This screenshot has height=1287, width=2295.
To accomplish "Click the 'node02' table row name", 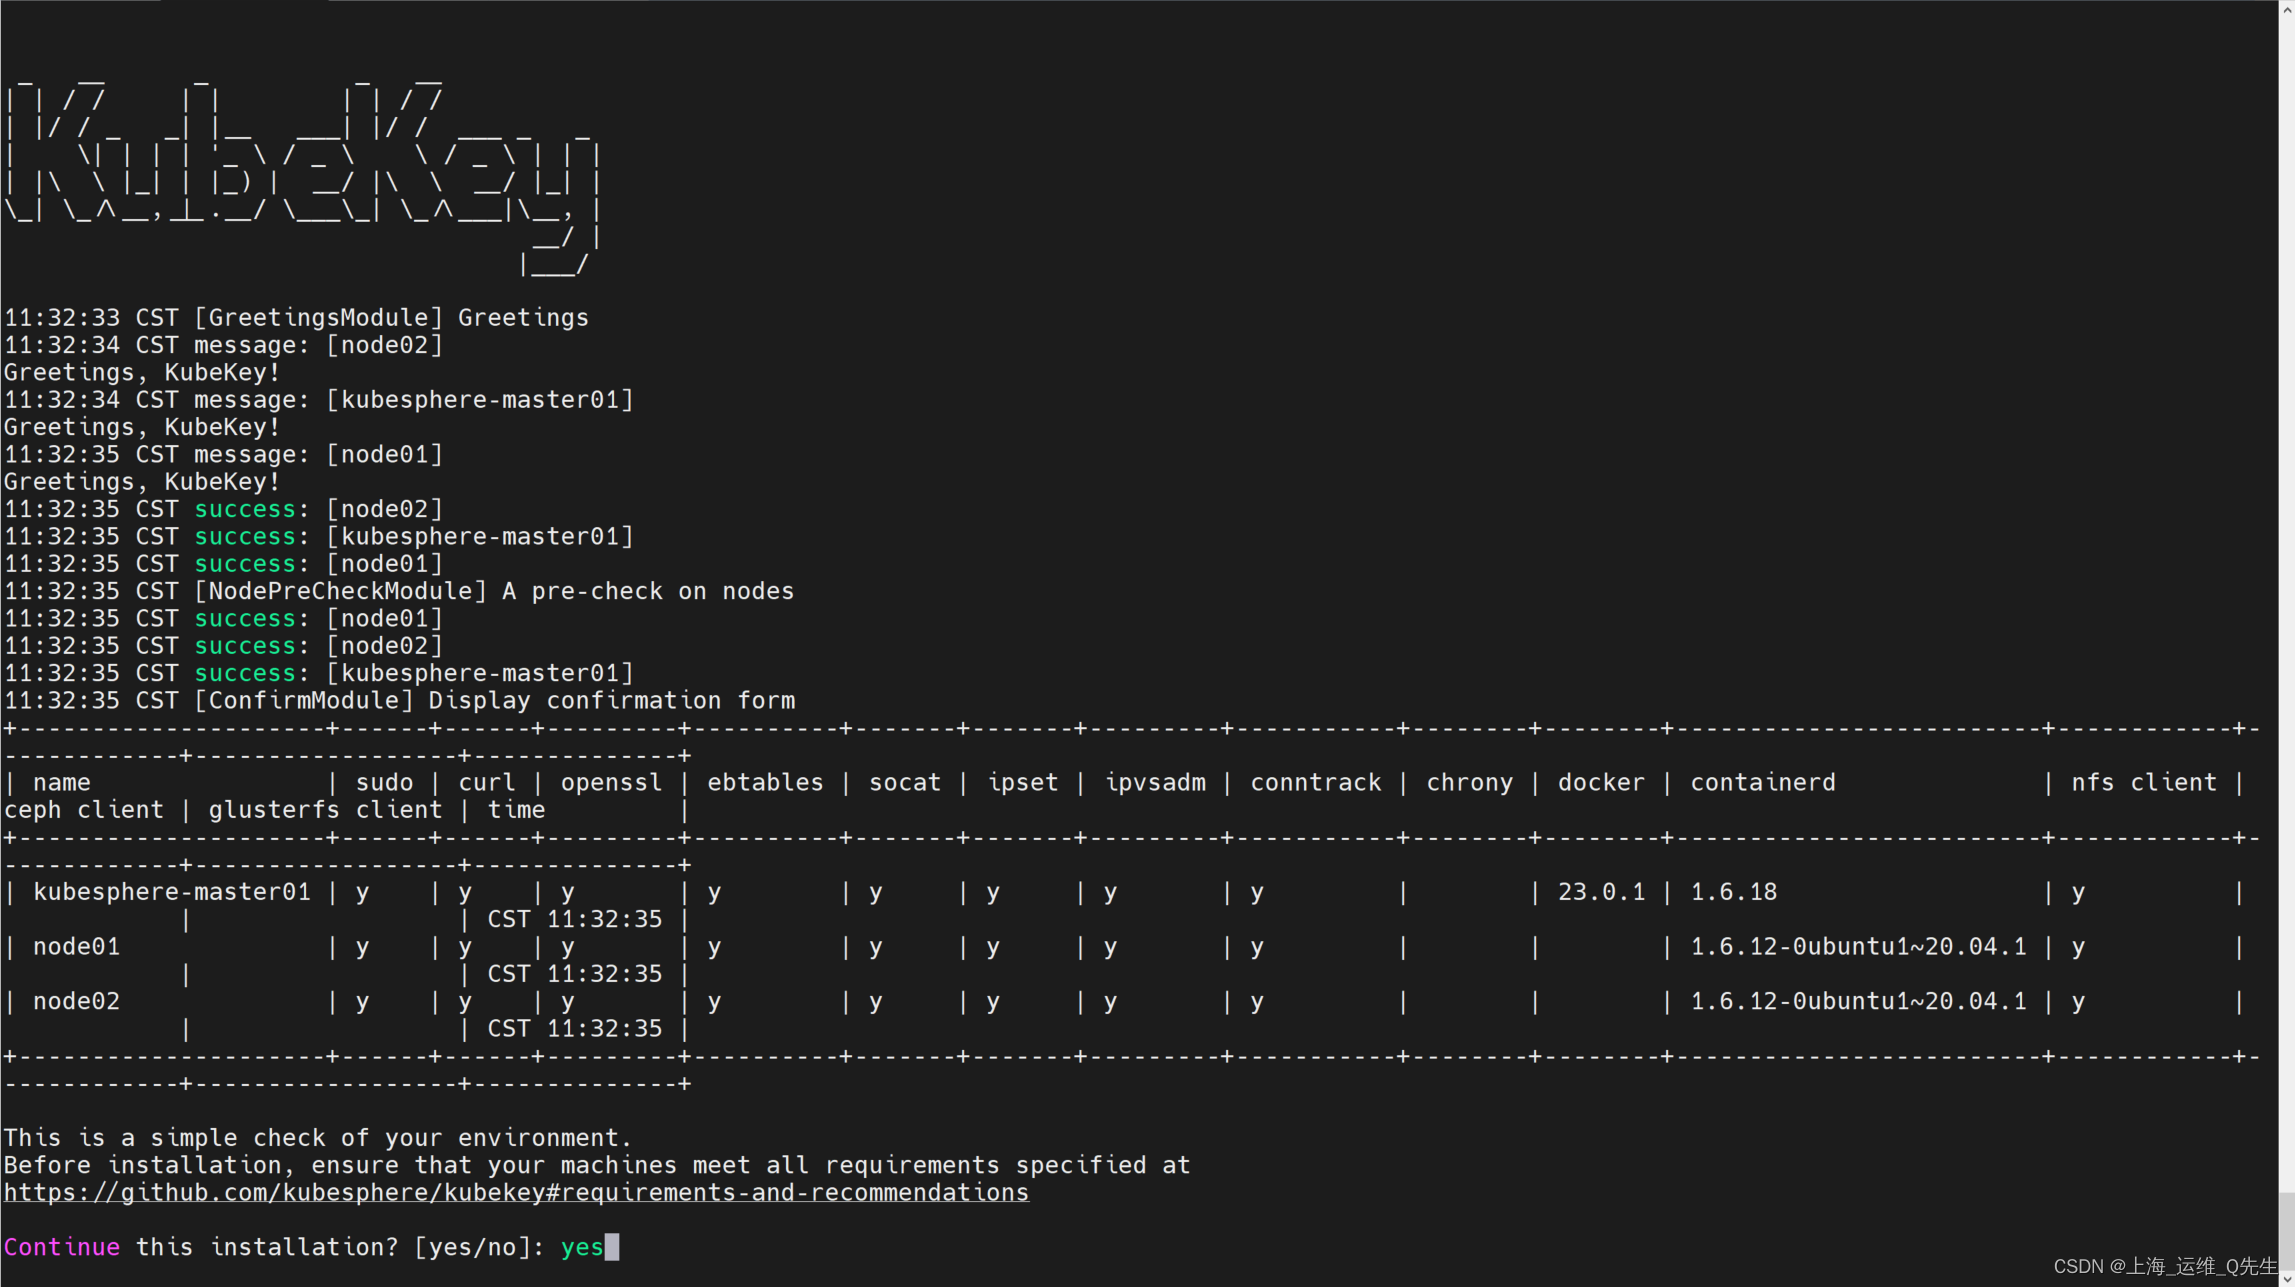I will [76, 1001].
